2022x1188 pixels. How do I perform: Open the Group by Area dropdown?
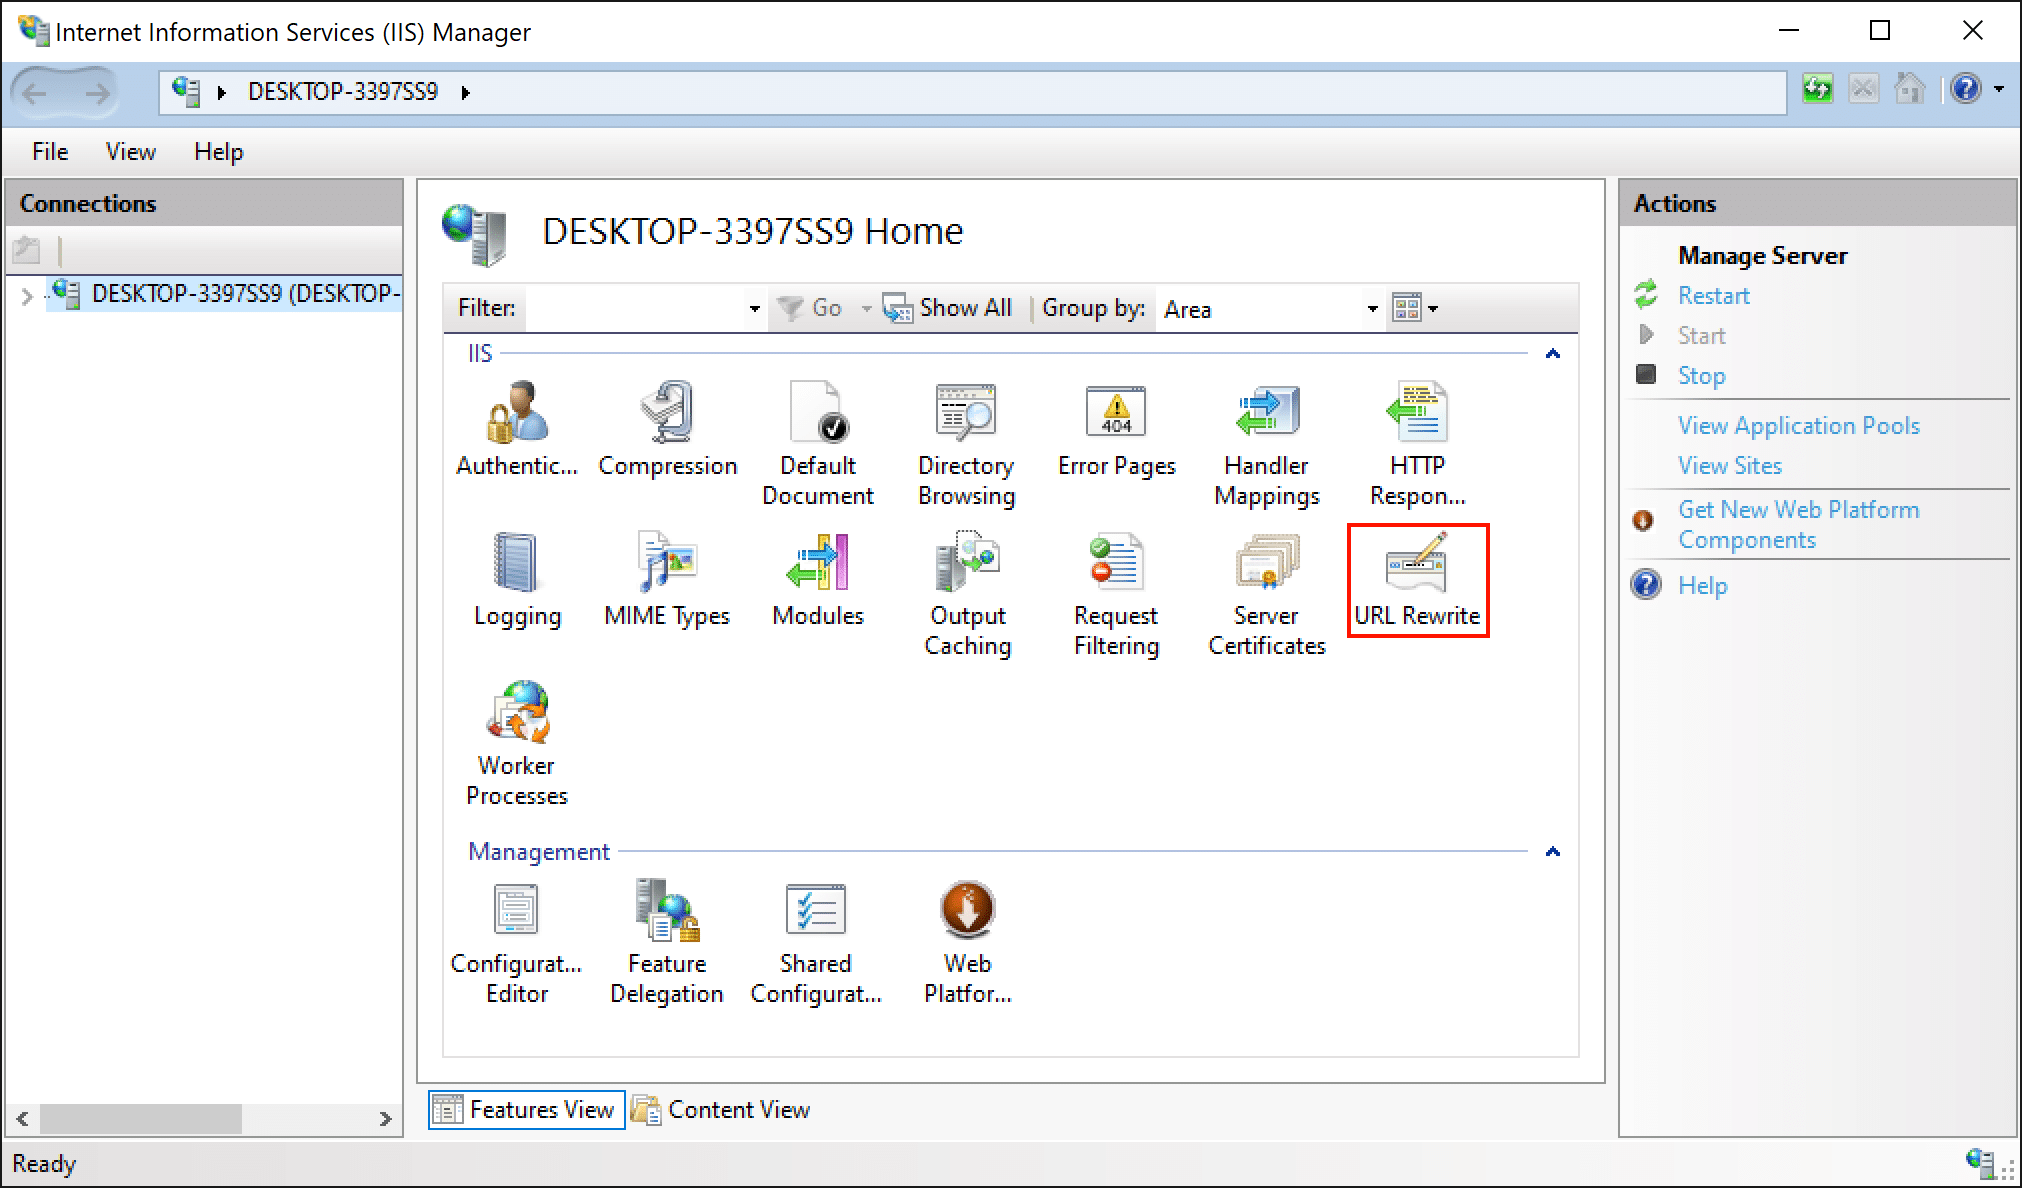pos(1372,309)
